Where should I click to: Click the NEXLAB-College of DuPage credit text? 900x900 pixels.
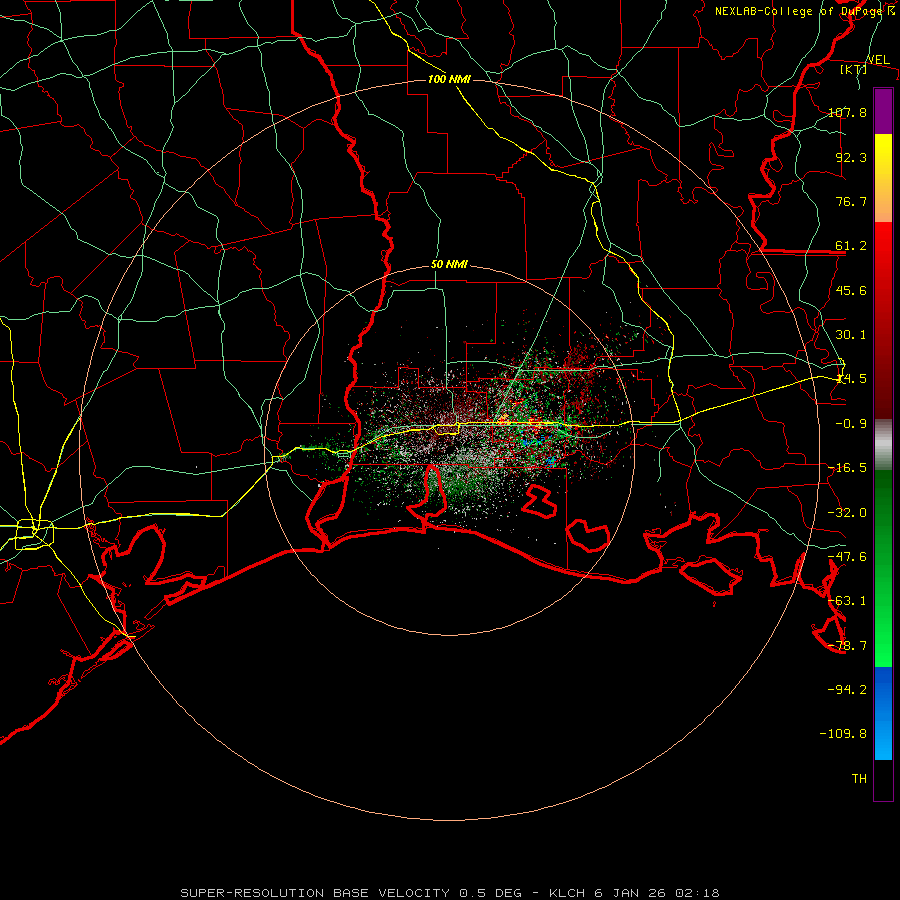point(805,11)
